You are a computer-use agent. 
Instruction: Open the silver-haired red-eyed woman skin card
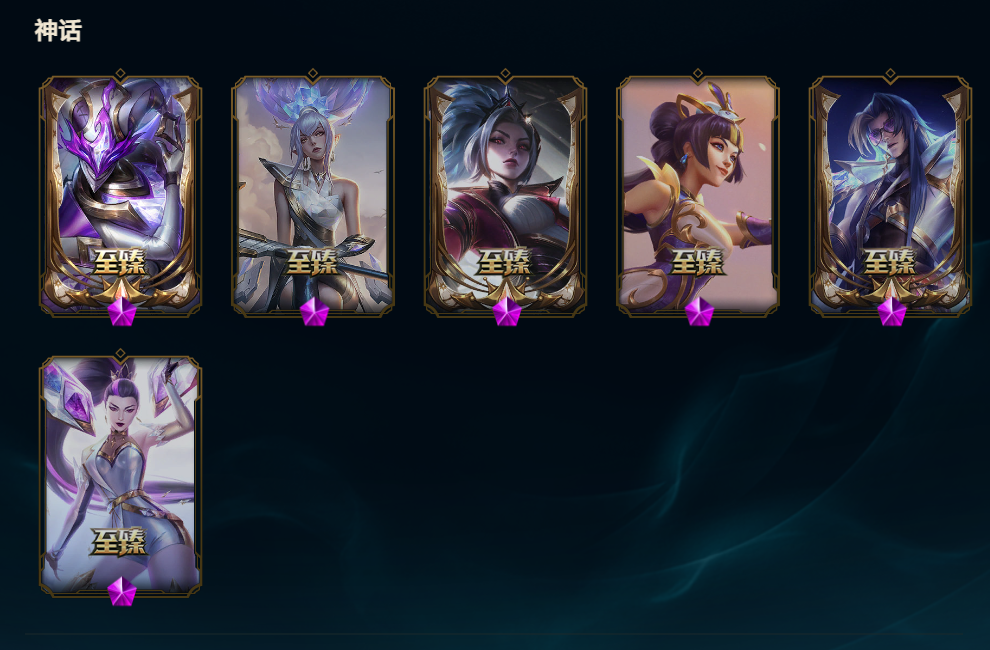505,196
